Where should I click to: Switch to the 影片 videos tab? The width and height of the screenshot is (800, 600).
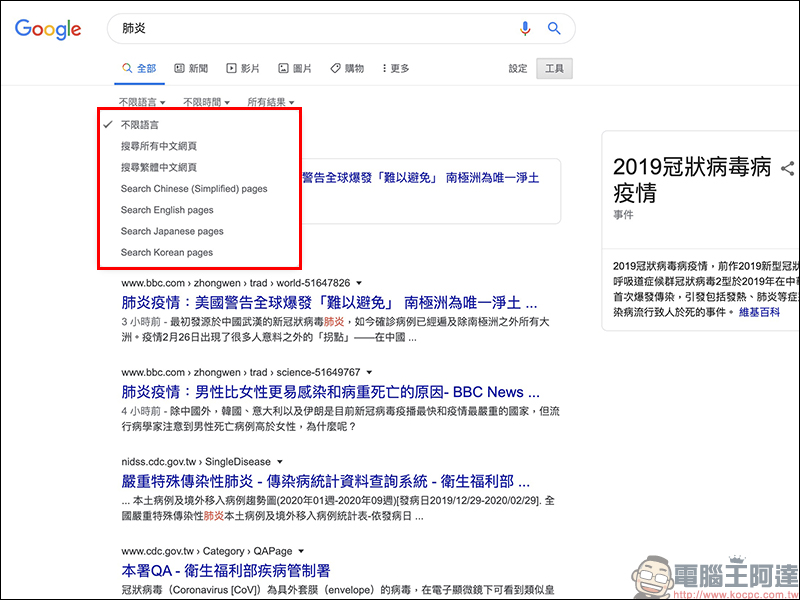[243, 69]
